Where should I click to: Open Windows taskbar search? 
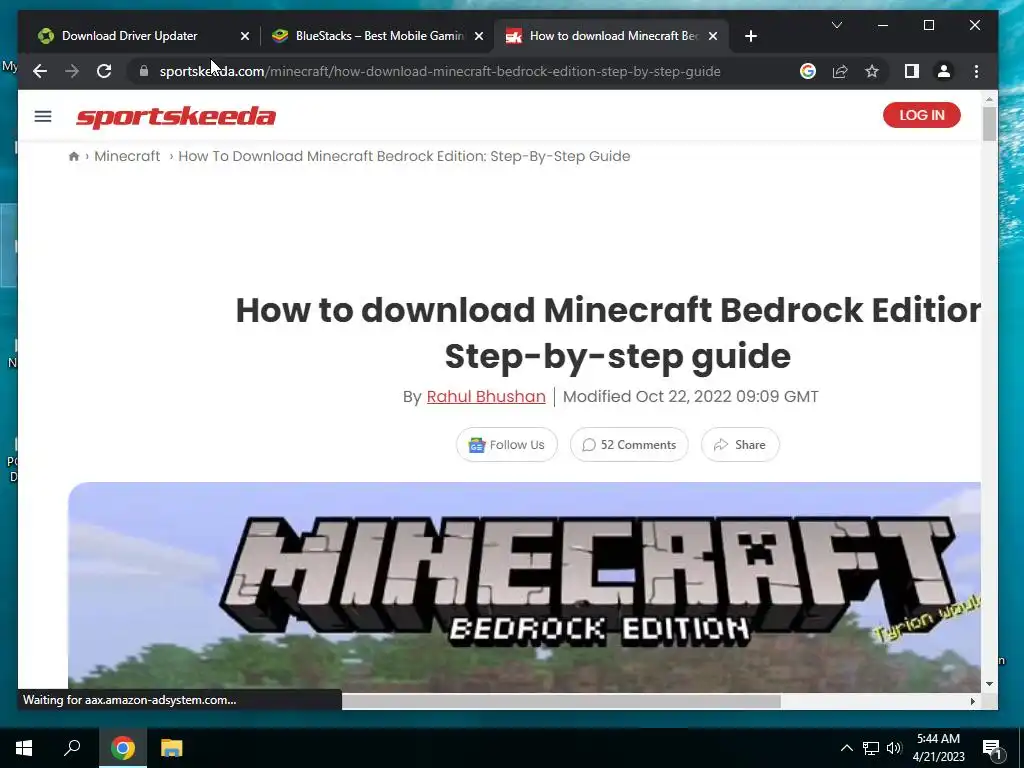coord(72,748)
